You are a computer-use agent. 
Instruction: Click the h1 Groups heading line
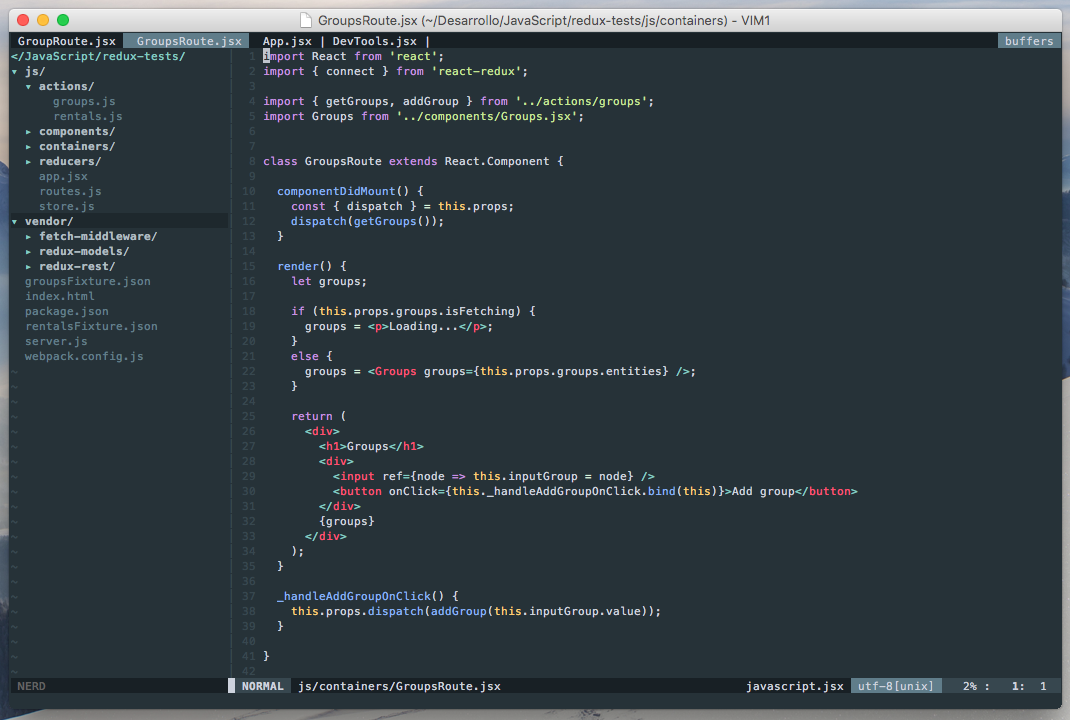(371, 447)
